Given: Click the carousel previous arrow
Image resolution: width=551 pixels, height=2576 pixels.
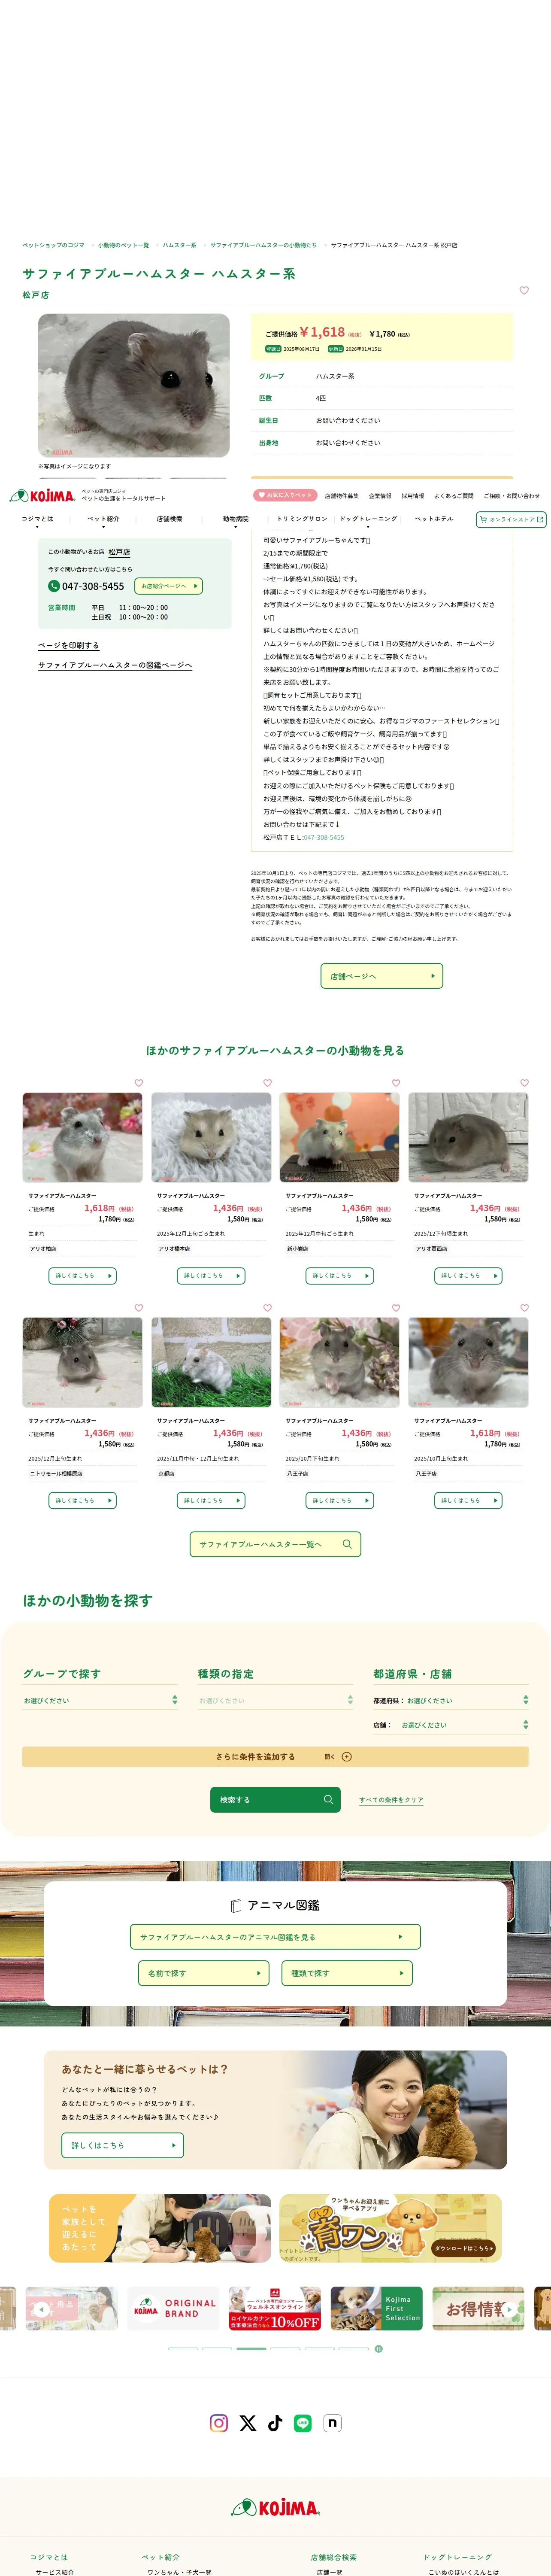Looking at the screenshot, I should pyautogui.click(x=41, y=2308).
